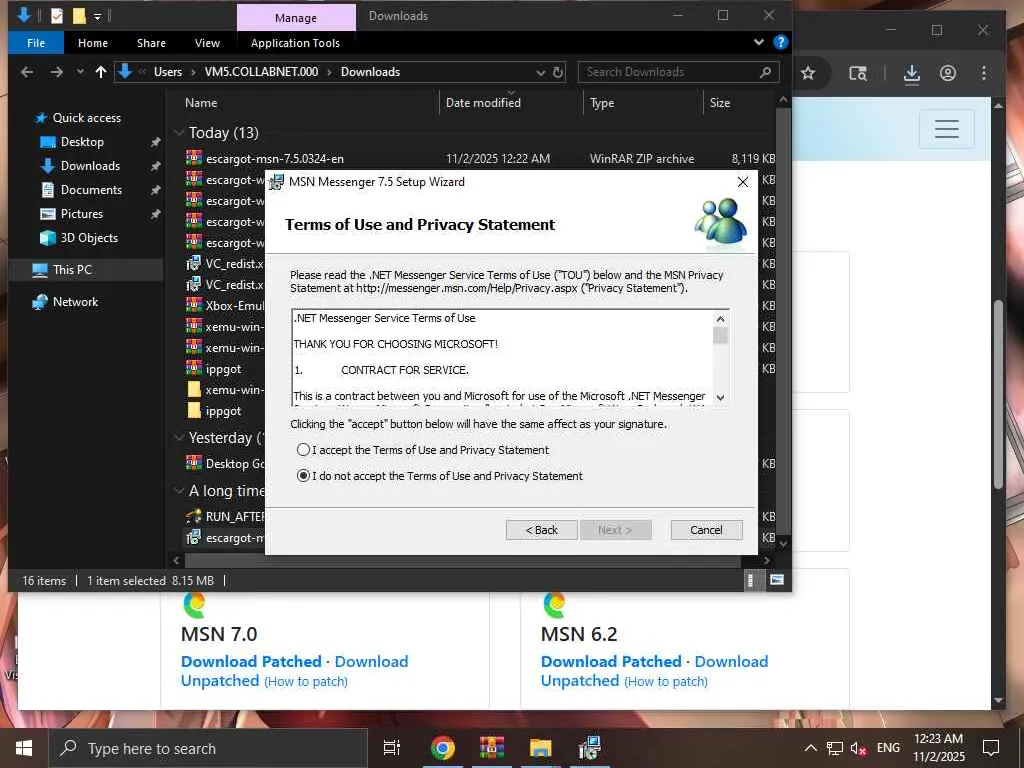The height and width of the screenshot is (768, 1024).
Task: Click the Search Downloads field
Action: coord(669,72)
